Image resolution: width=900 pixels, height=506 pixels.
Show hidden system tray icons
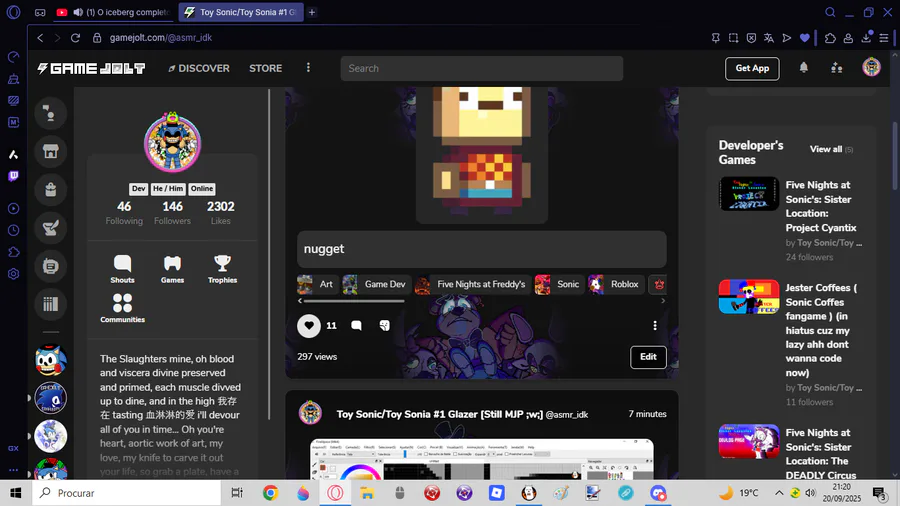click(x=779, y=493)
